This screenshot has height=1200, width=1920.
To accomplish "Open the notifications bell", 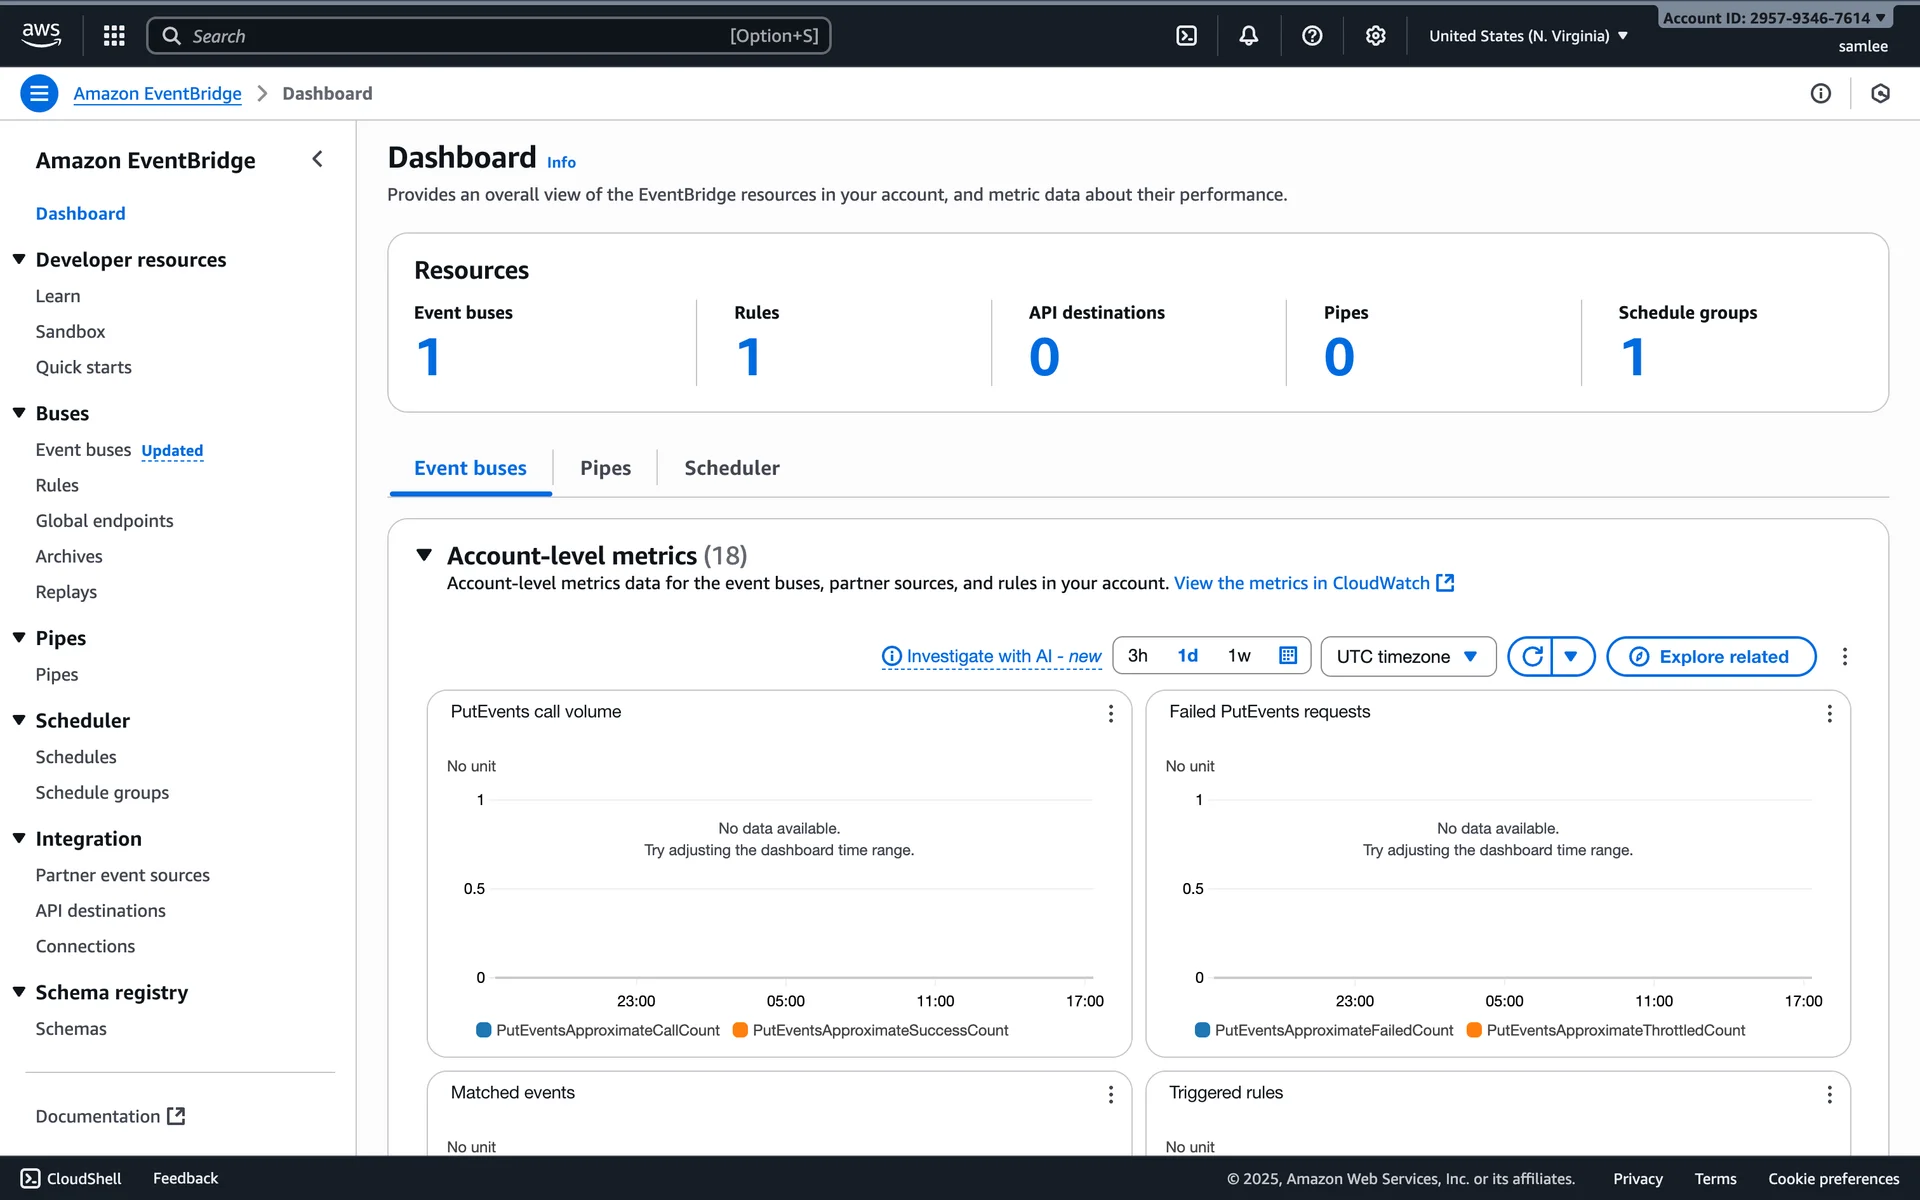I will coord(1249,36).
